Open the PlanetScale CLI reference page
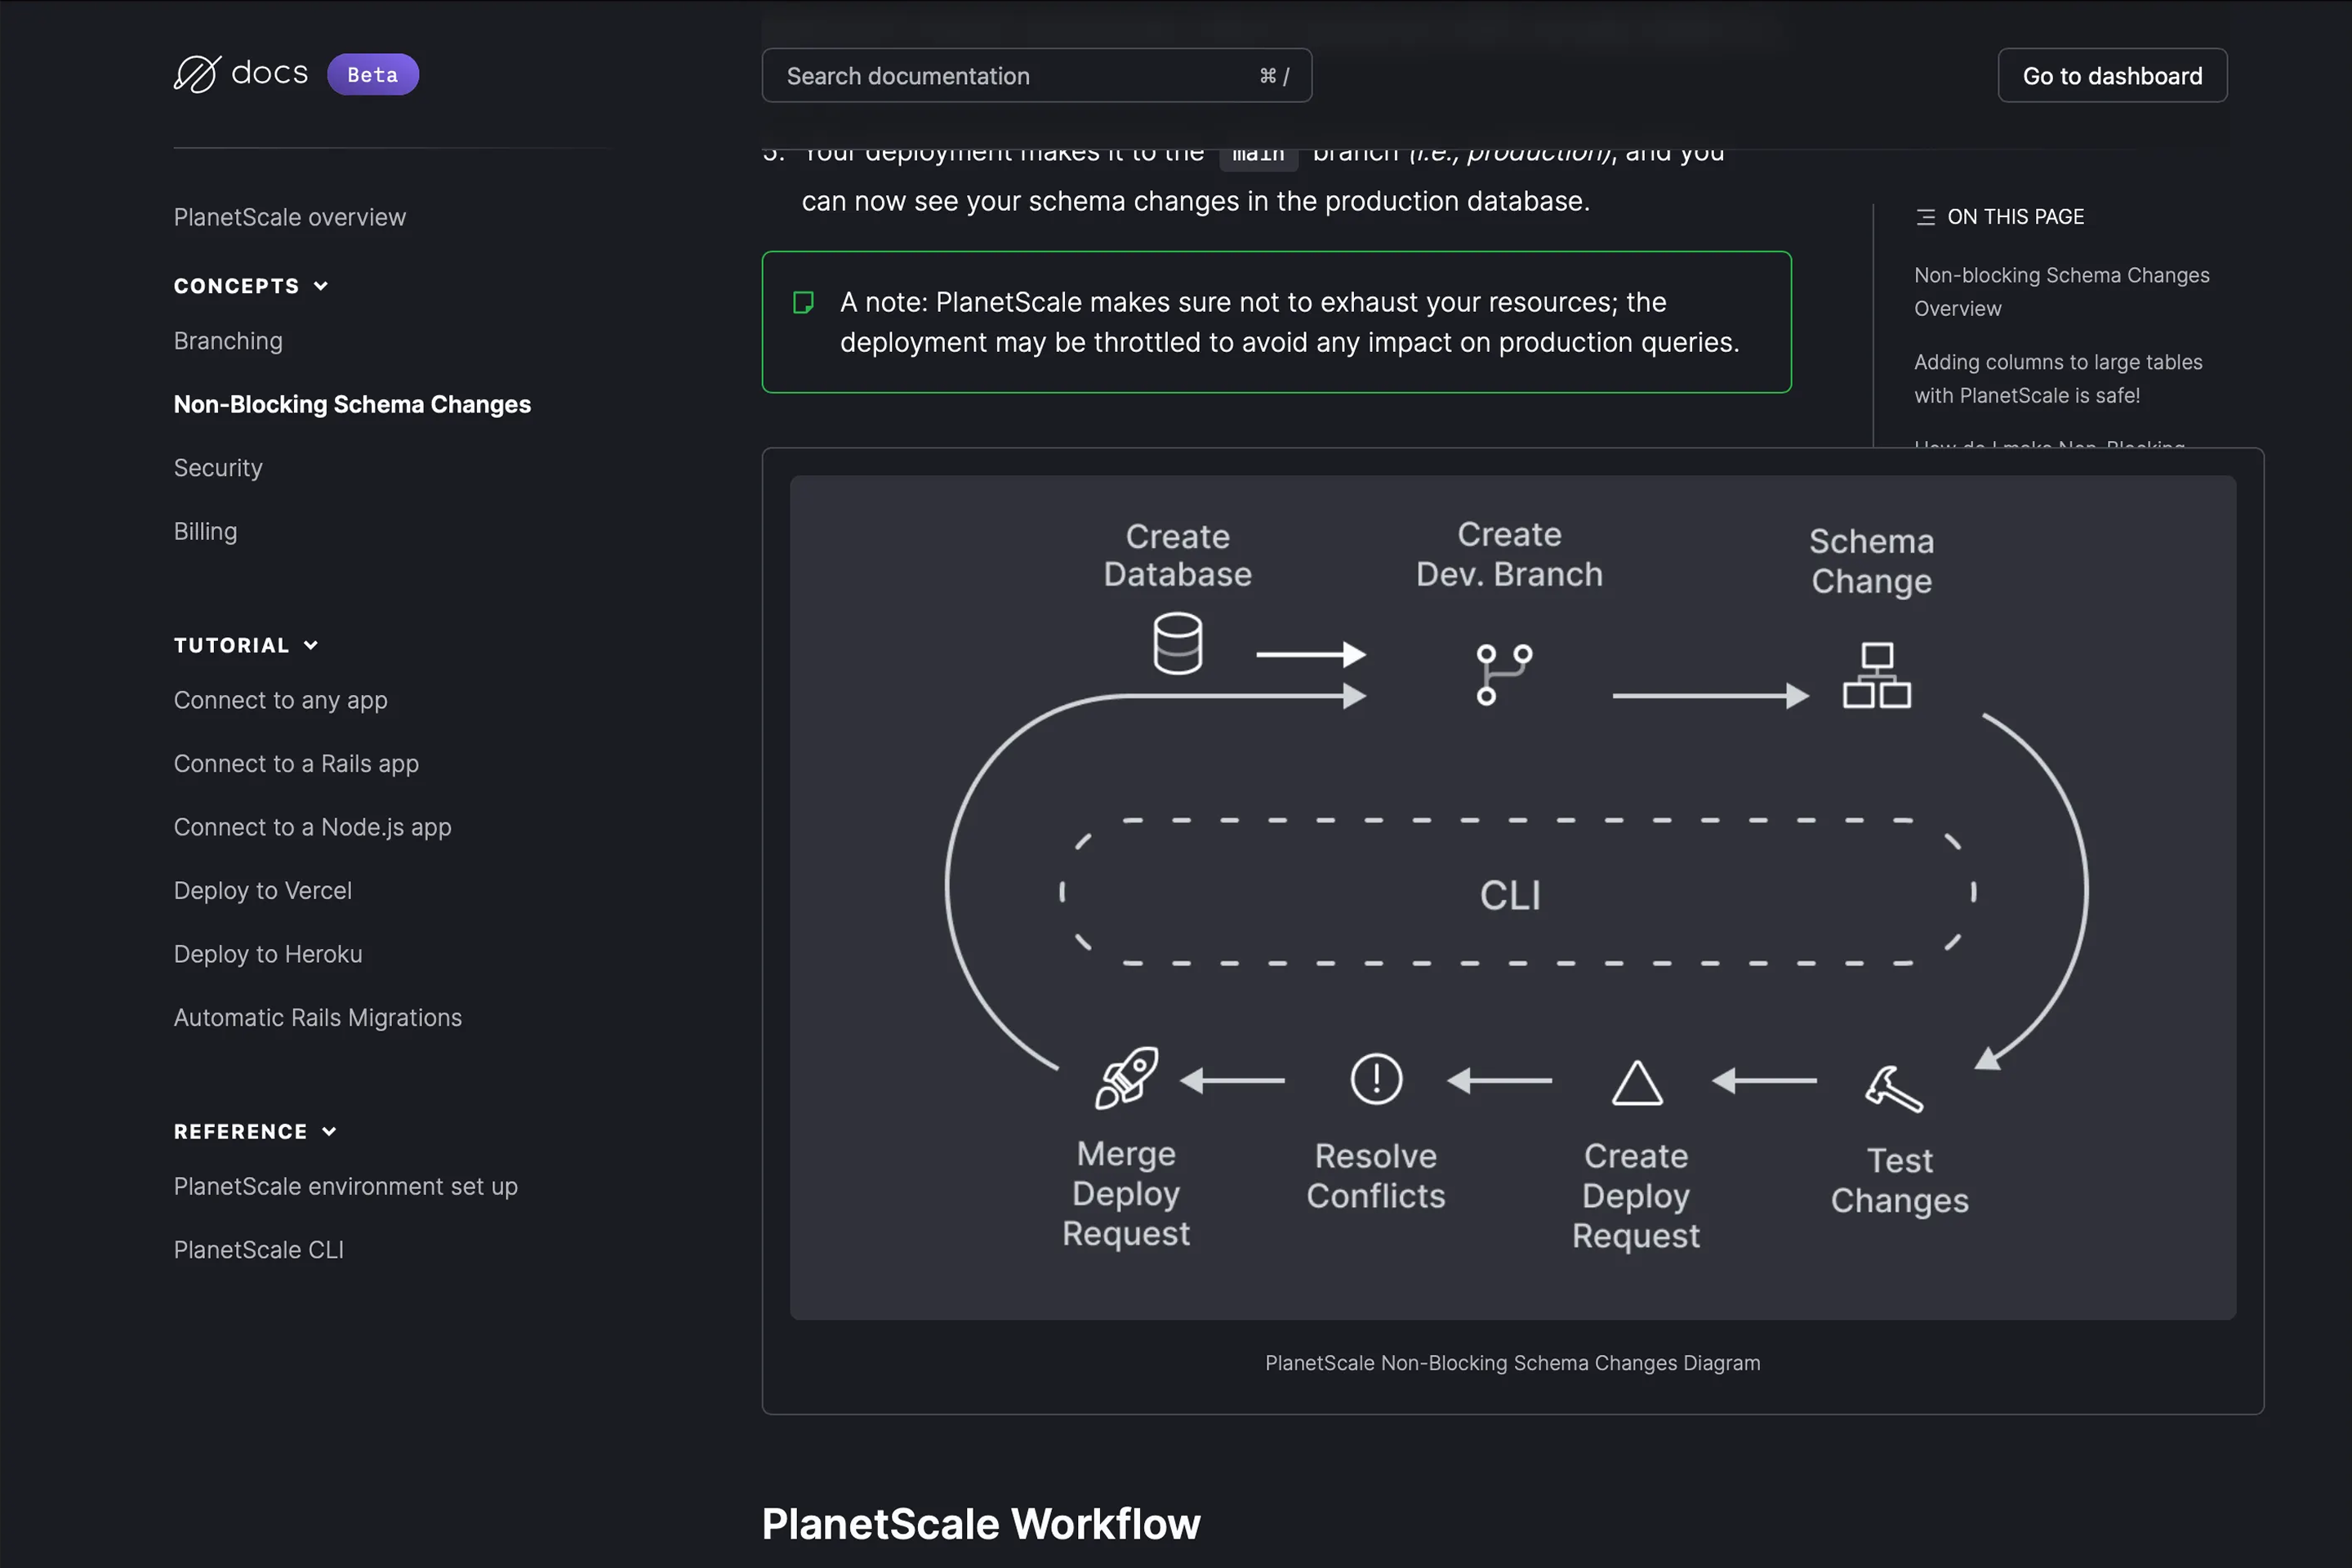The height and width of the screenshot is (1568, 2352). point(258,1249)
